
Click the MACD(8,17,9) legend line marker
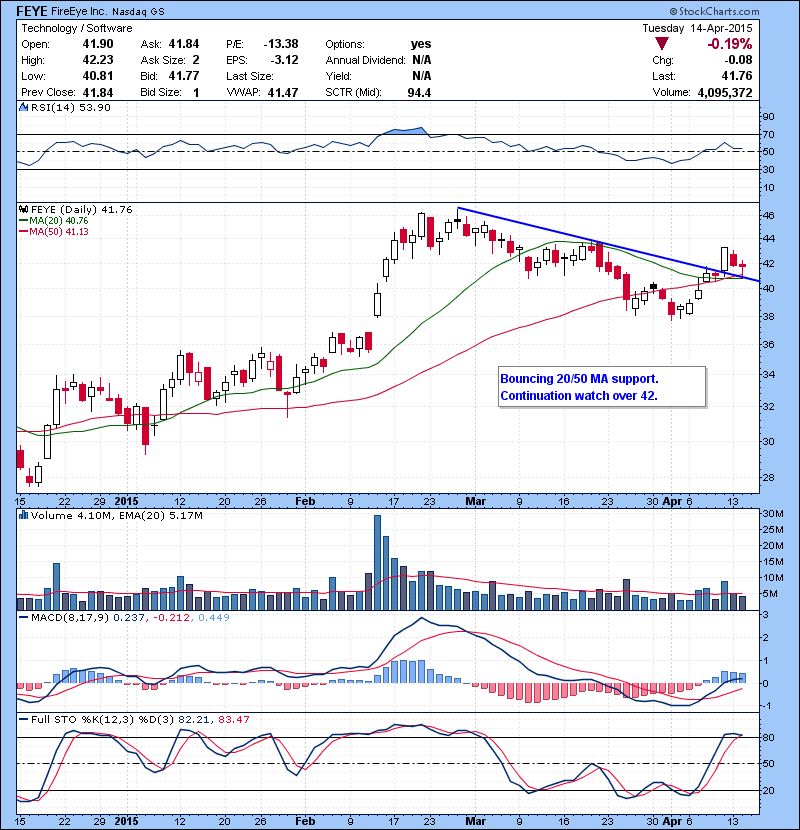pyautogui.click(x=24, y=617)
